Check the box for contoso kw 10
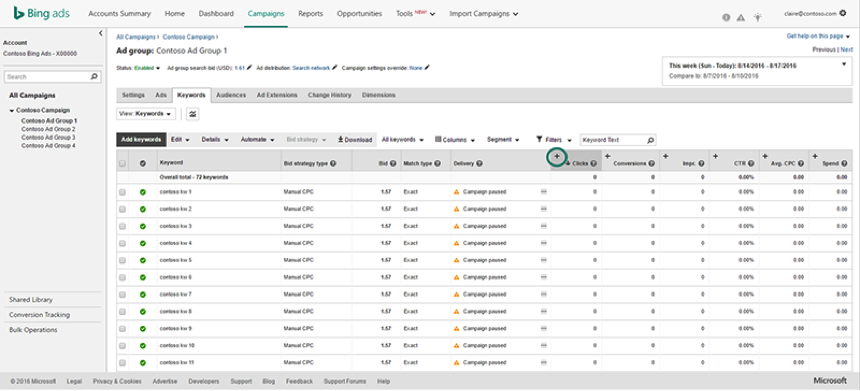Screen dimensions: 860x391 [x=122, y=346]
